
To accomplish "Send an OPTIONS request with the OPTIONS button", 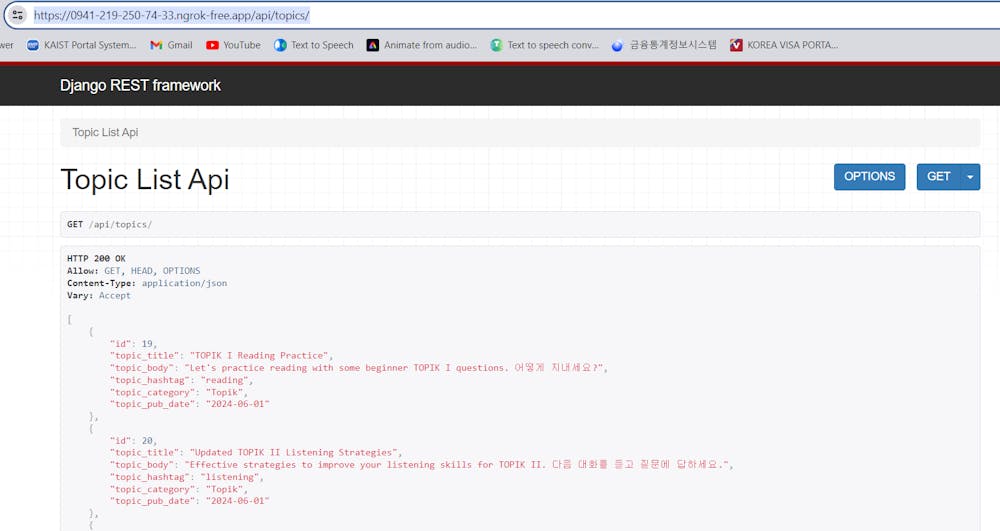I will click(x=869, y=177).
